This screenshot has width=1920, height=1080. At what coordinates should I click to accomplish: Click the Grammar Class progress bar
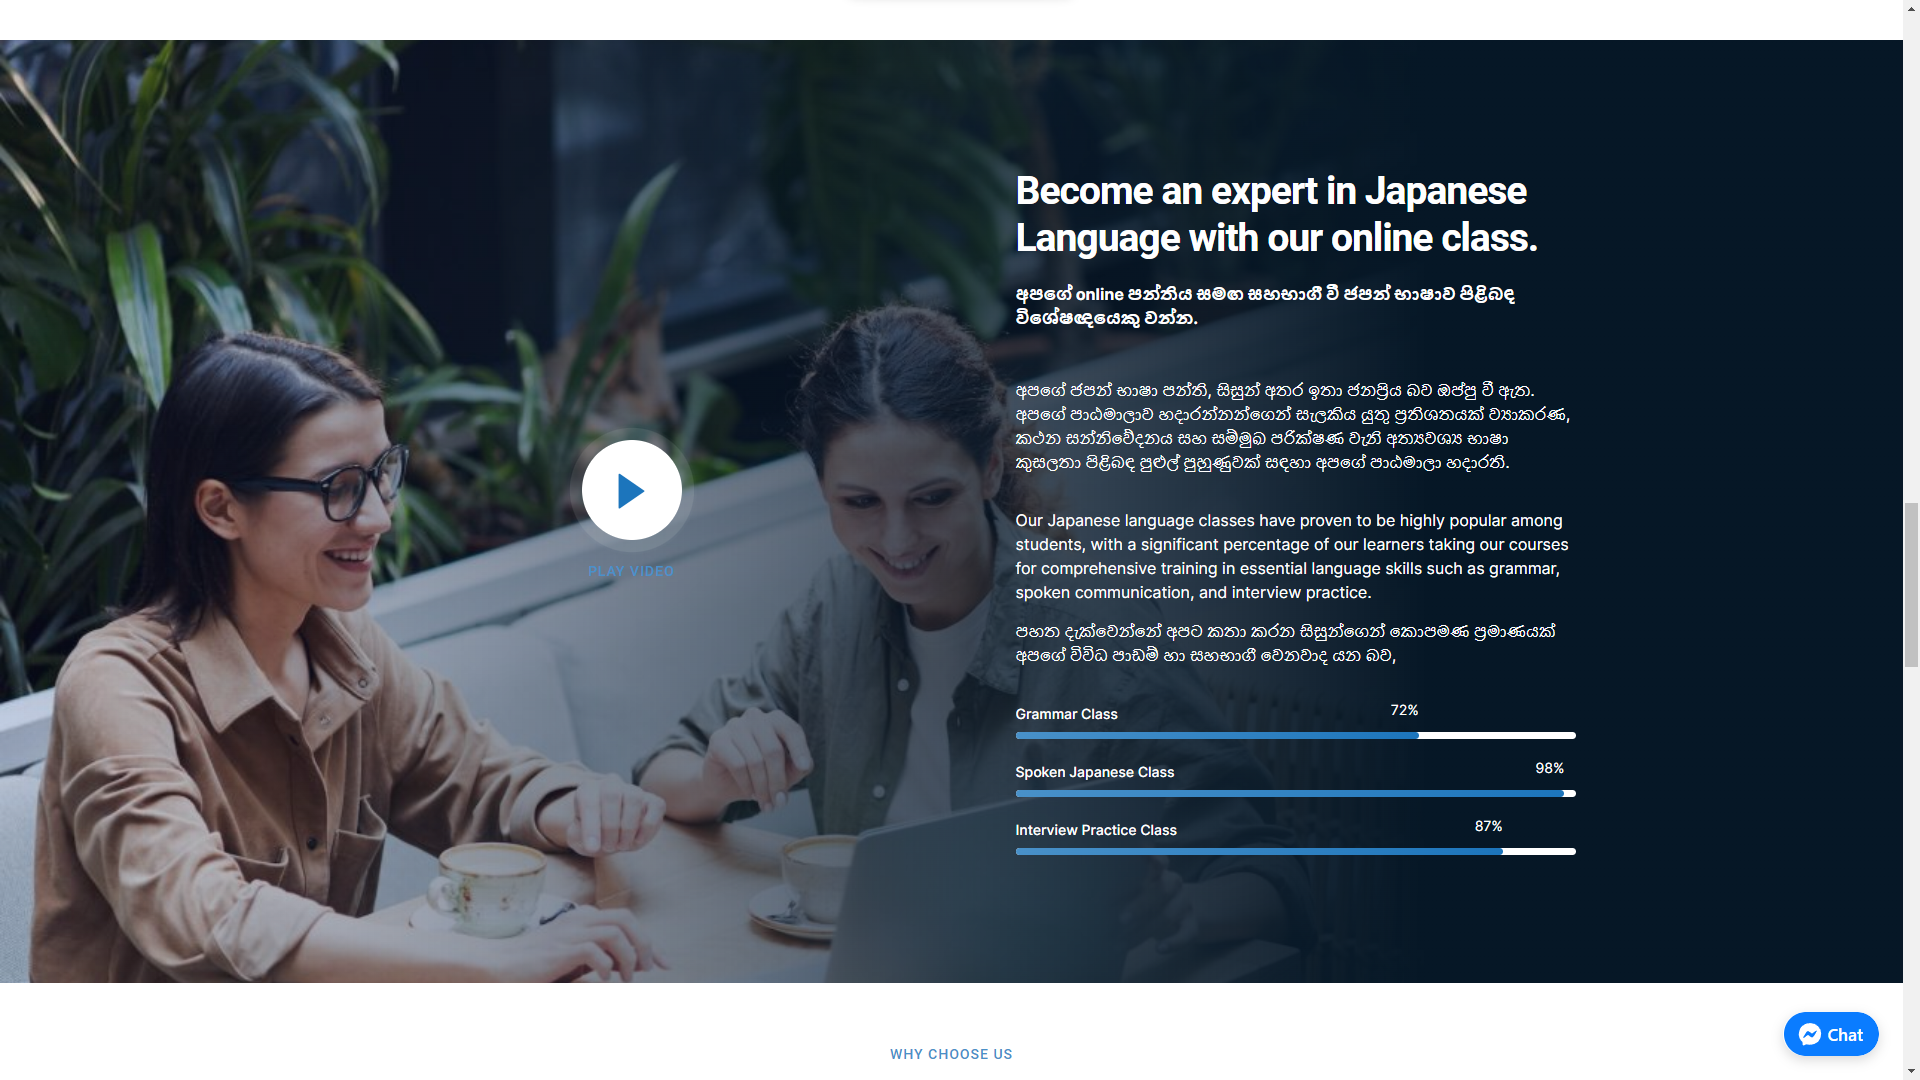coord(1294,736)
